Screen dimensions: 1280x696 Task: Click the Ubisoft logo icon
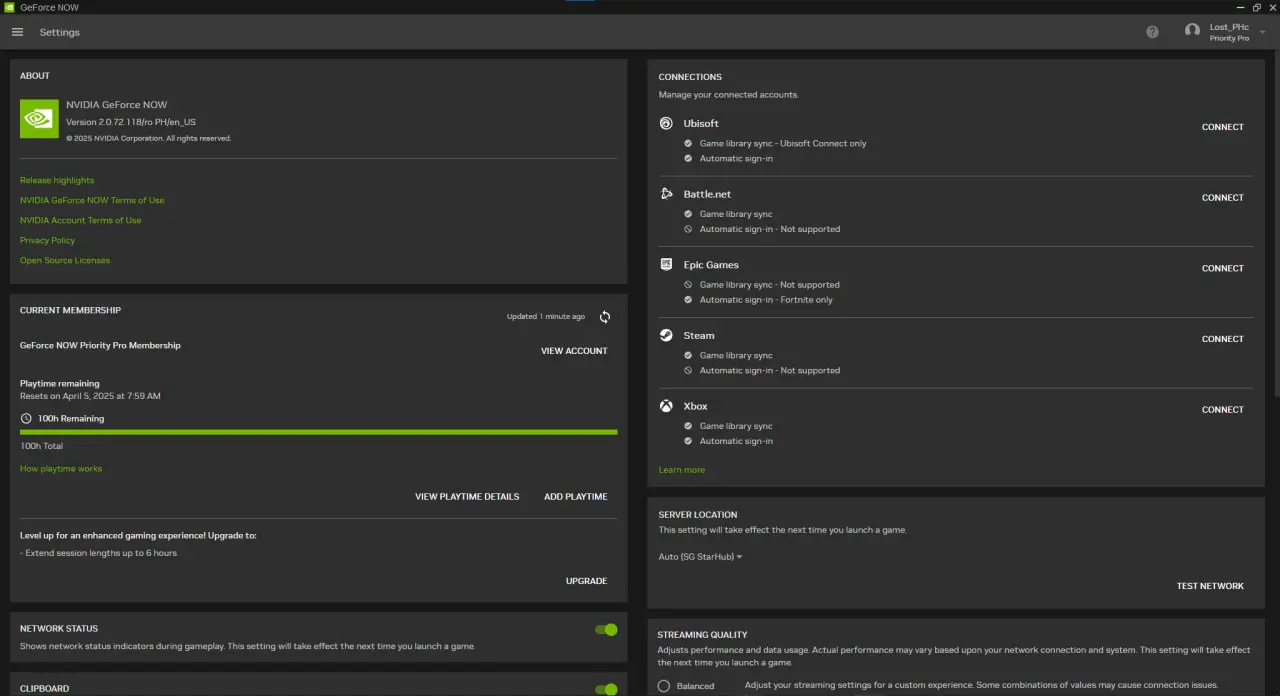(x=666, y=123)
